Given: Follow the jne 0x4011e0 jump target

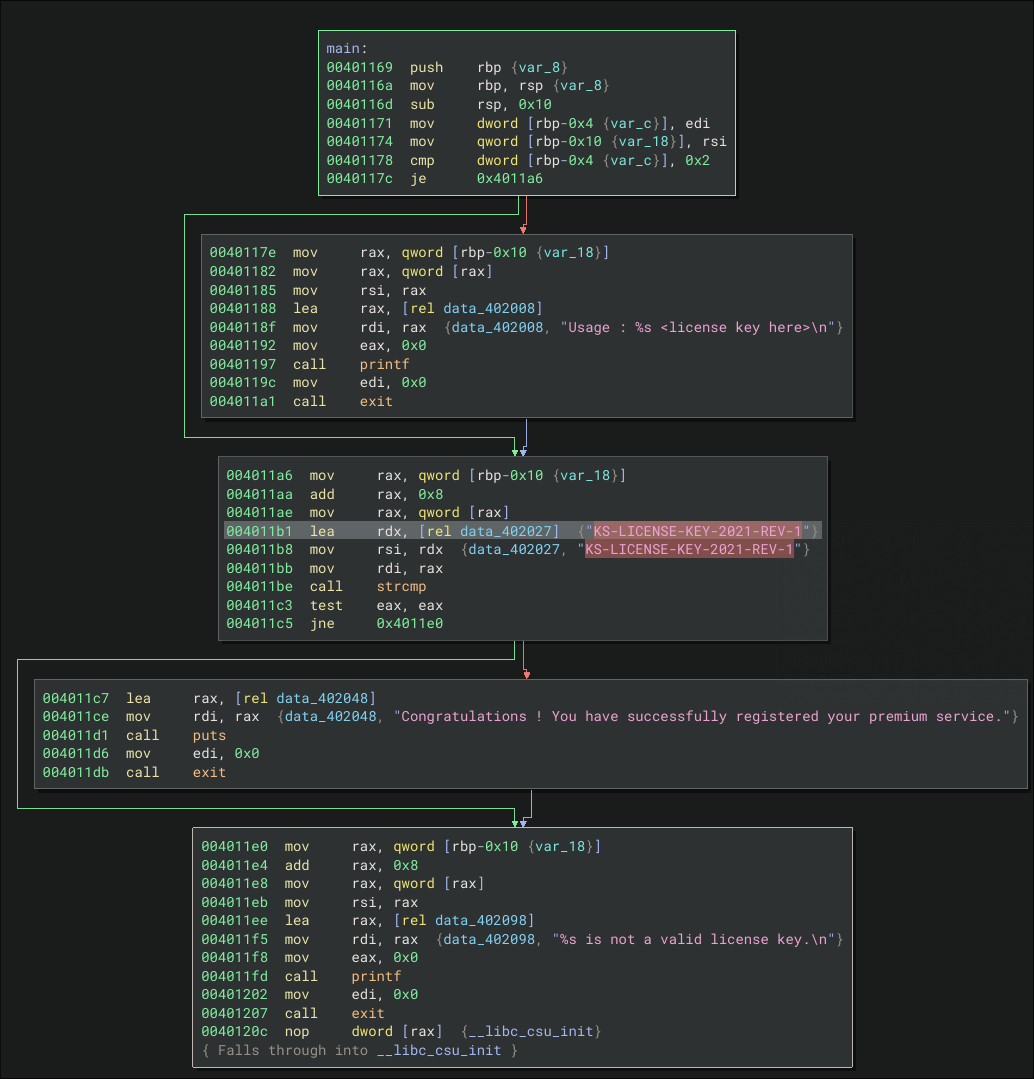Looking at the screenshot, I should click(409, 623).
